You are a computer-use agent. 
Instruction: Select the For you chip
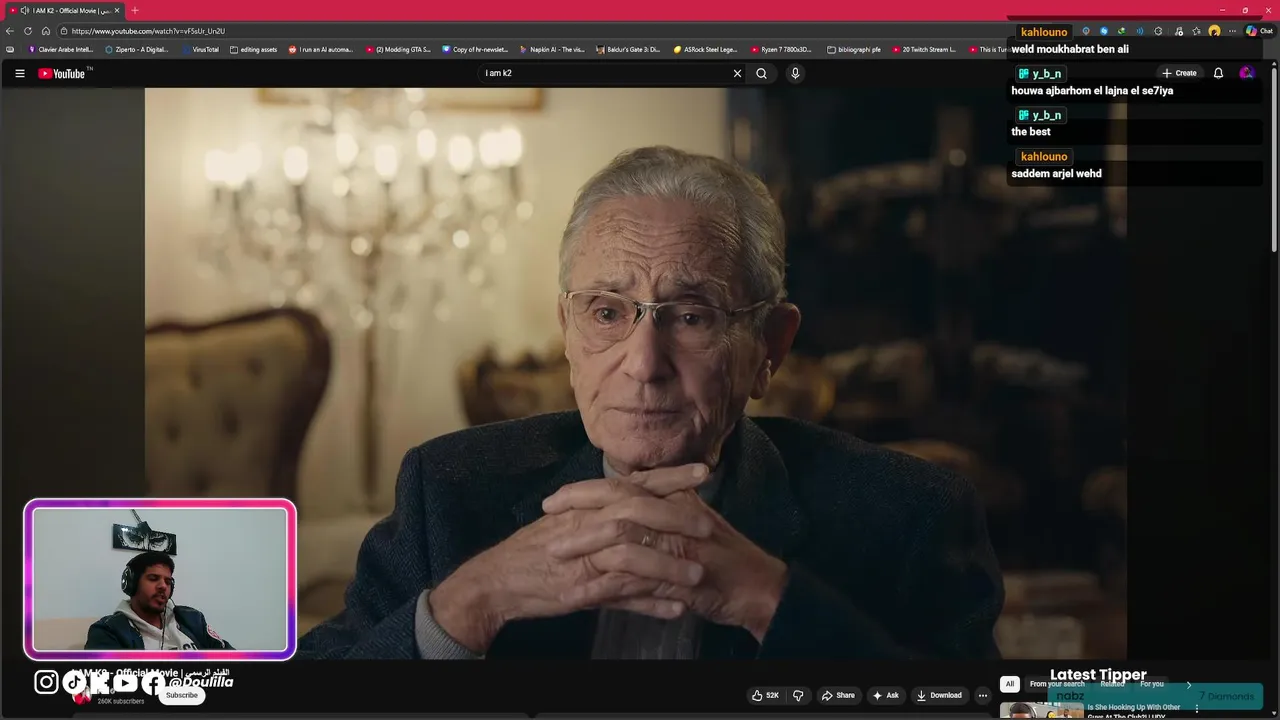coord(1152,684)
